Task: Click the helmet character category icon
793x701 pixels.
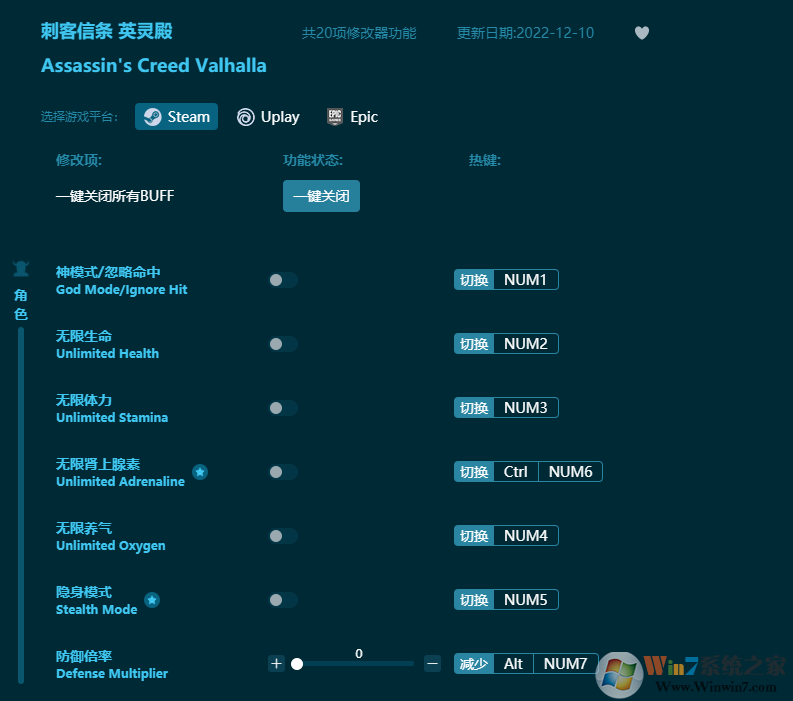Action: click(21, 269)
